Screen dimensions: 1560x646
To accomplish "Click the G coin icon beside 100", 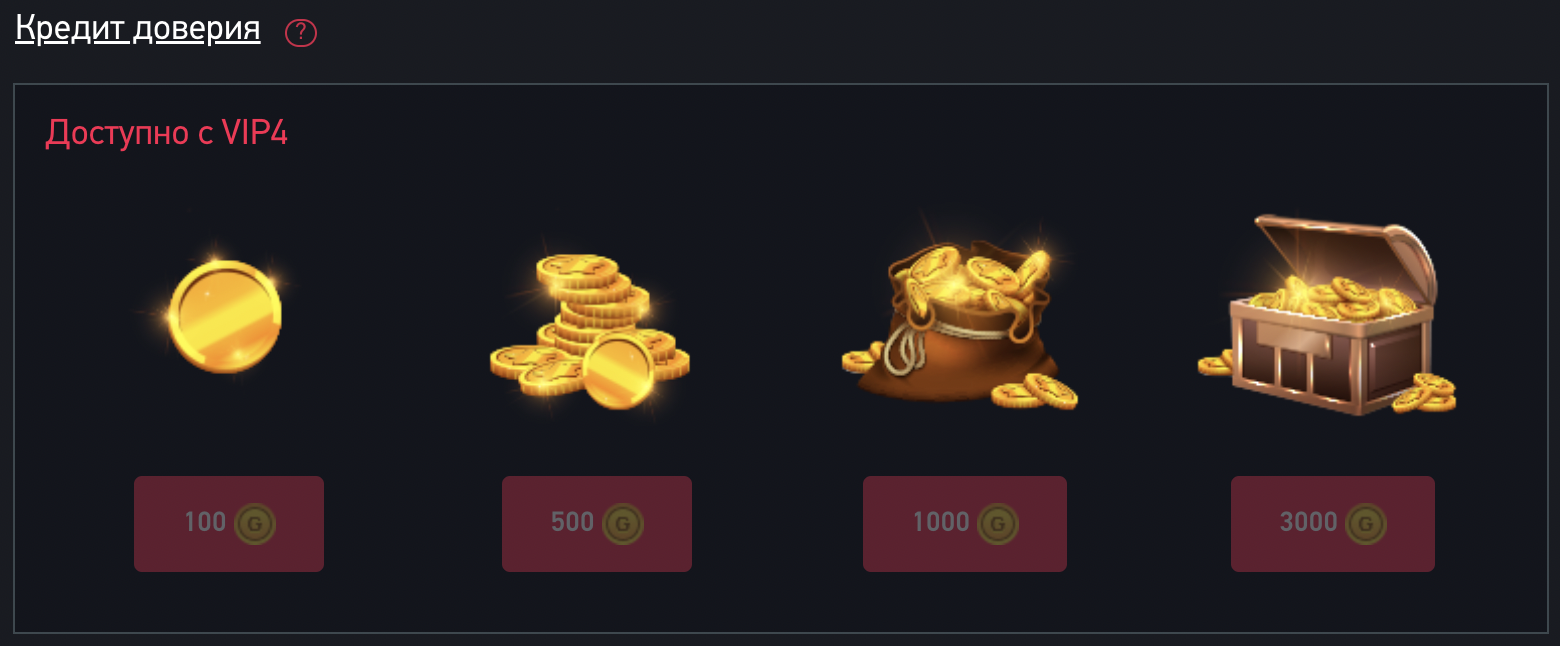I will click(255, 523).
